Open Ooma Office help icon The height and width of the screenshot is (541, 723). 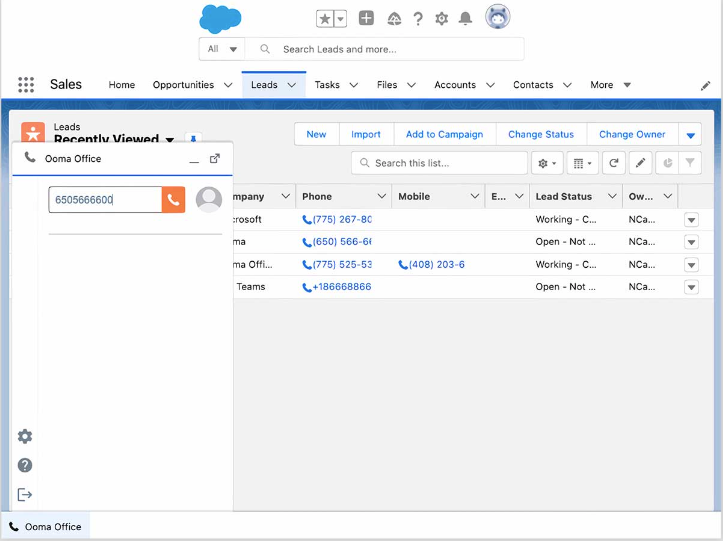point(25,465)
